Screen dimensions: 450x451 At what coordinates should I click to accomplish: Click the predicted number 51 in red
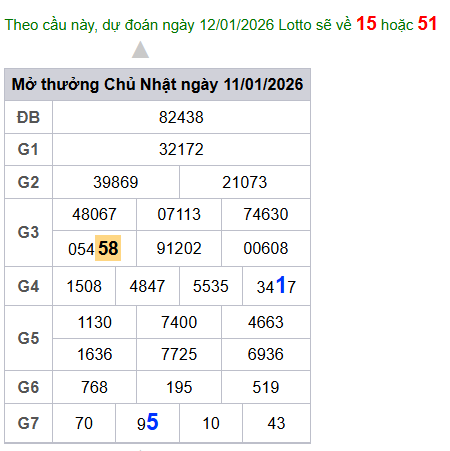[x=427, y=24]
